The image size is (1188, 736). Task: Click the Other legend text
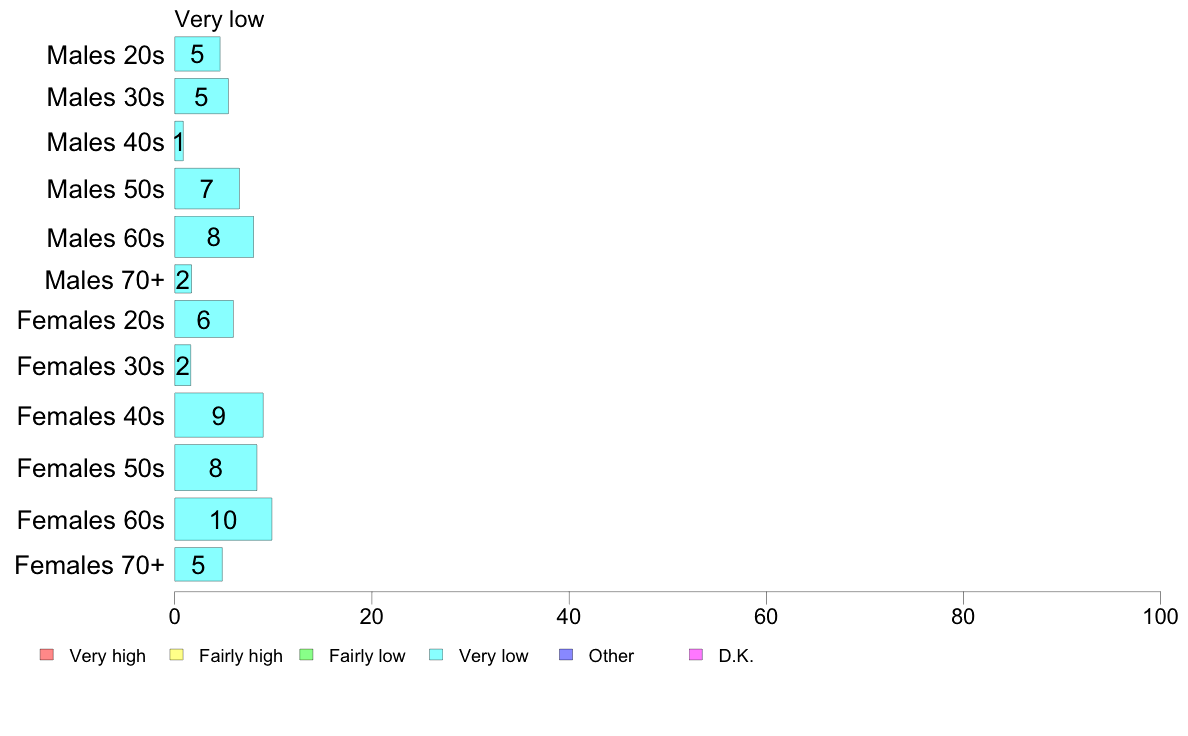611,656
